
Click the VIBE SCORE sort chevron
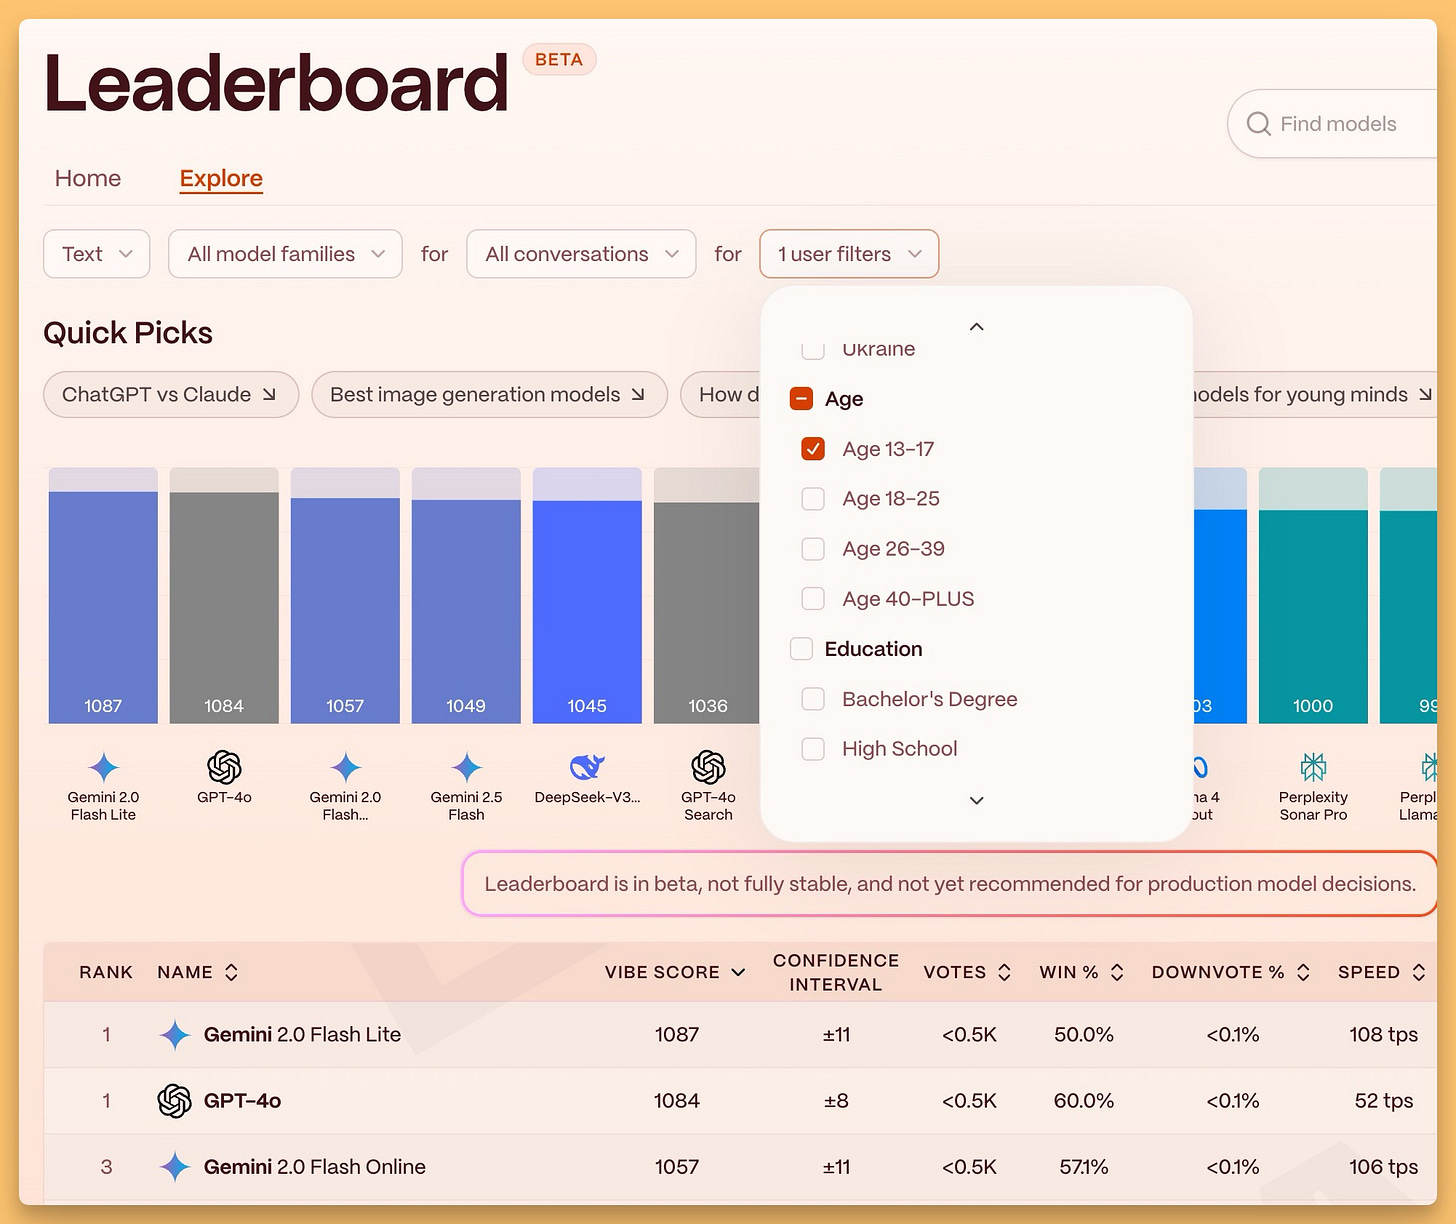[738, 972]
